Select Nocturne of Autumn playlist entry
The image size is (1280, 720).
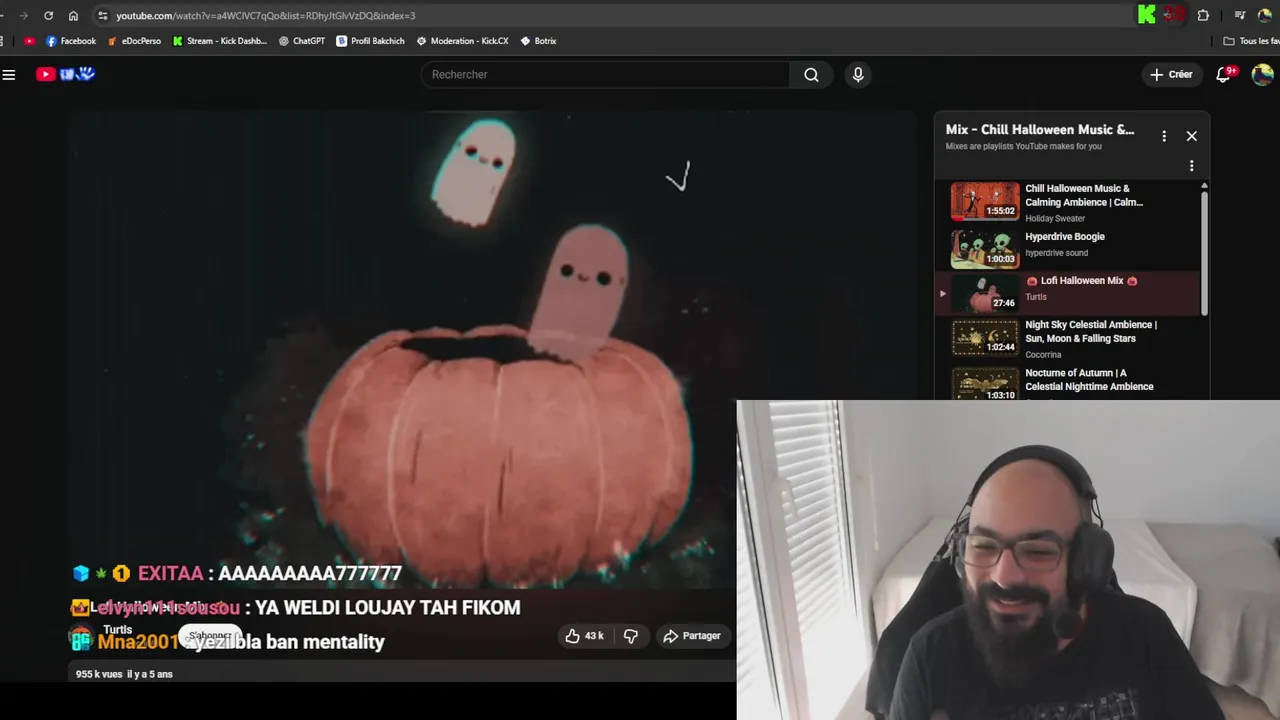click(x=1067, y=383)
